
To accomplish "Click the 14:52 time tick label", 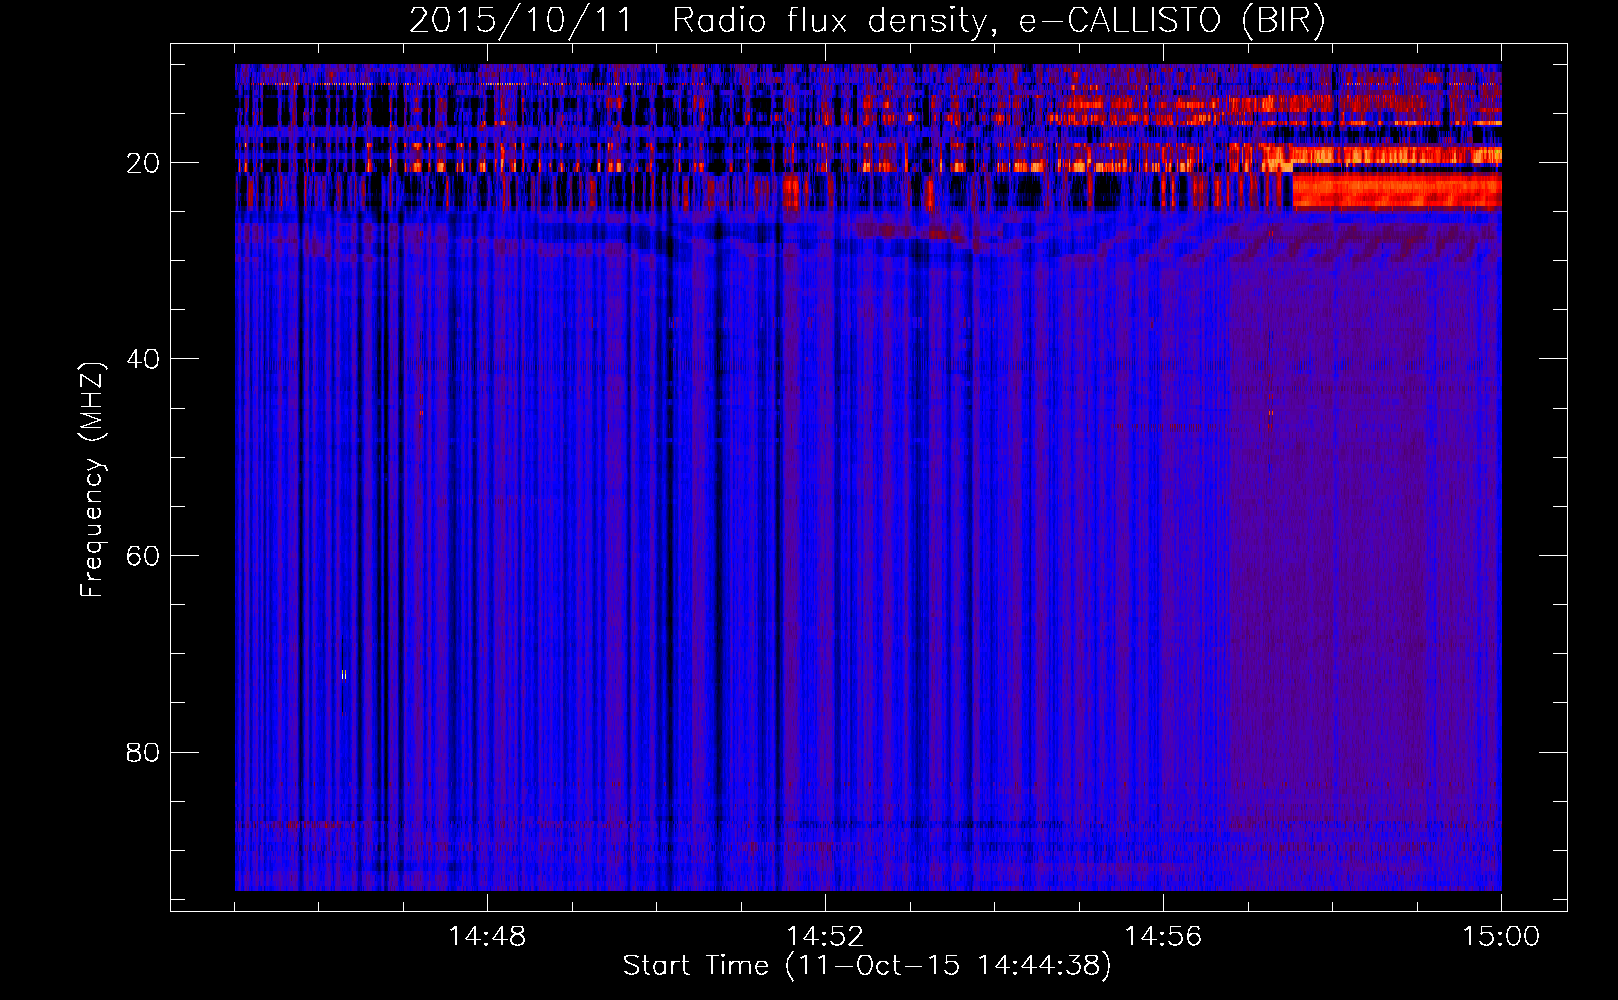I will point(825,937).
